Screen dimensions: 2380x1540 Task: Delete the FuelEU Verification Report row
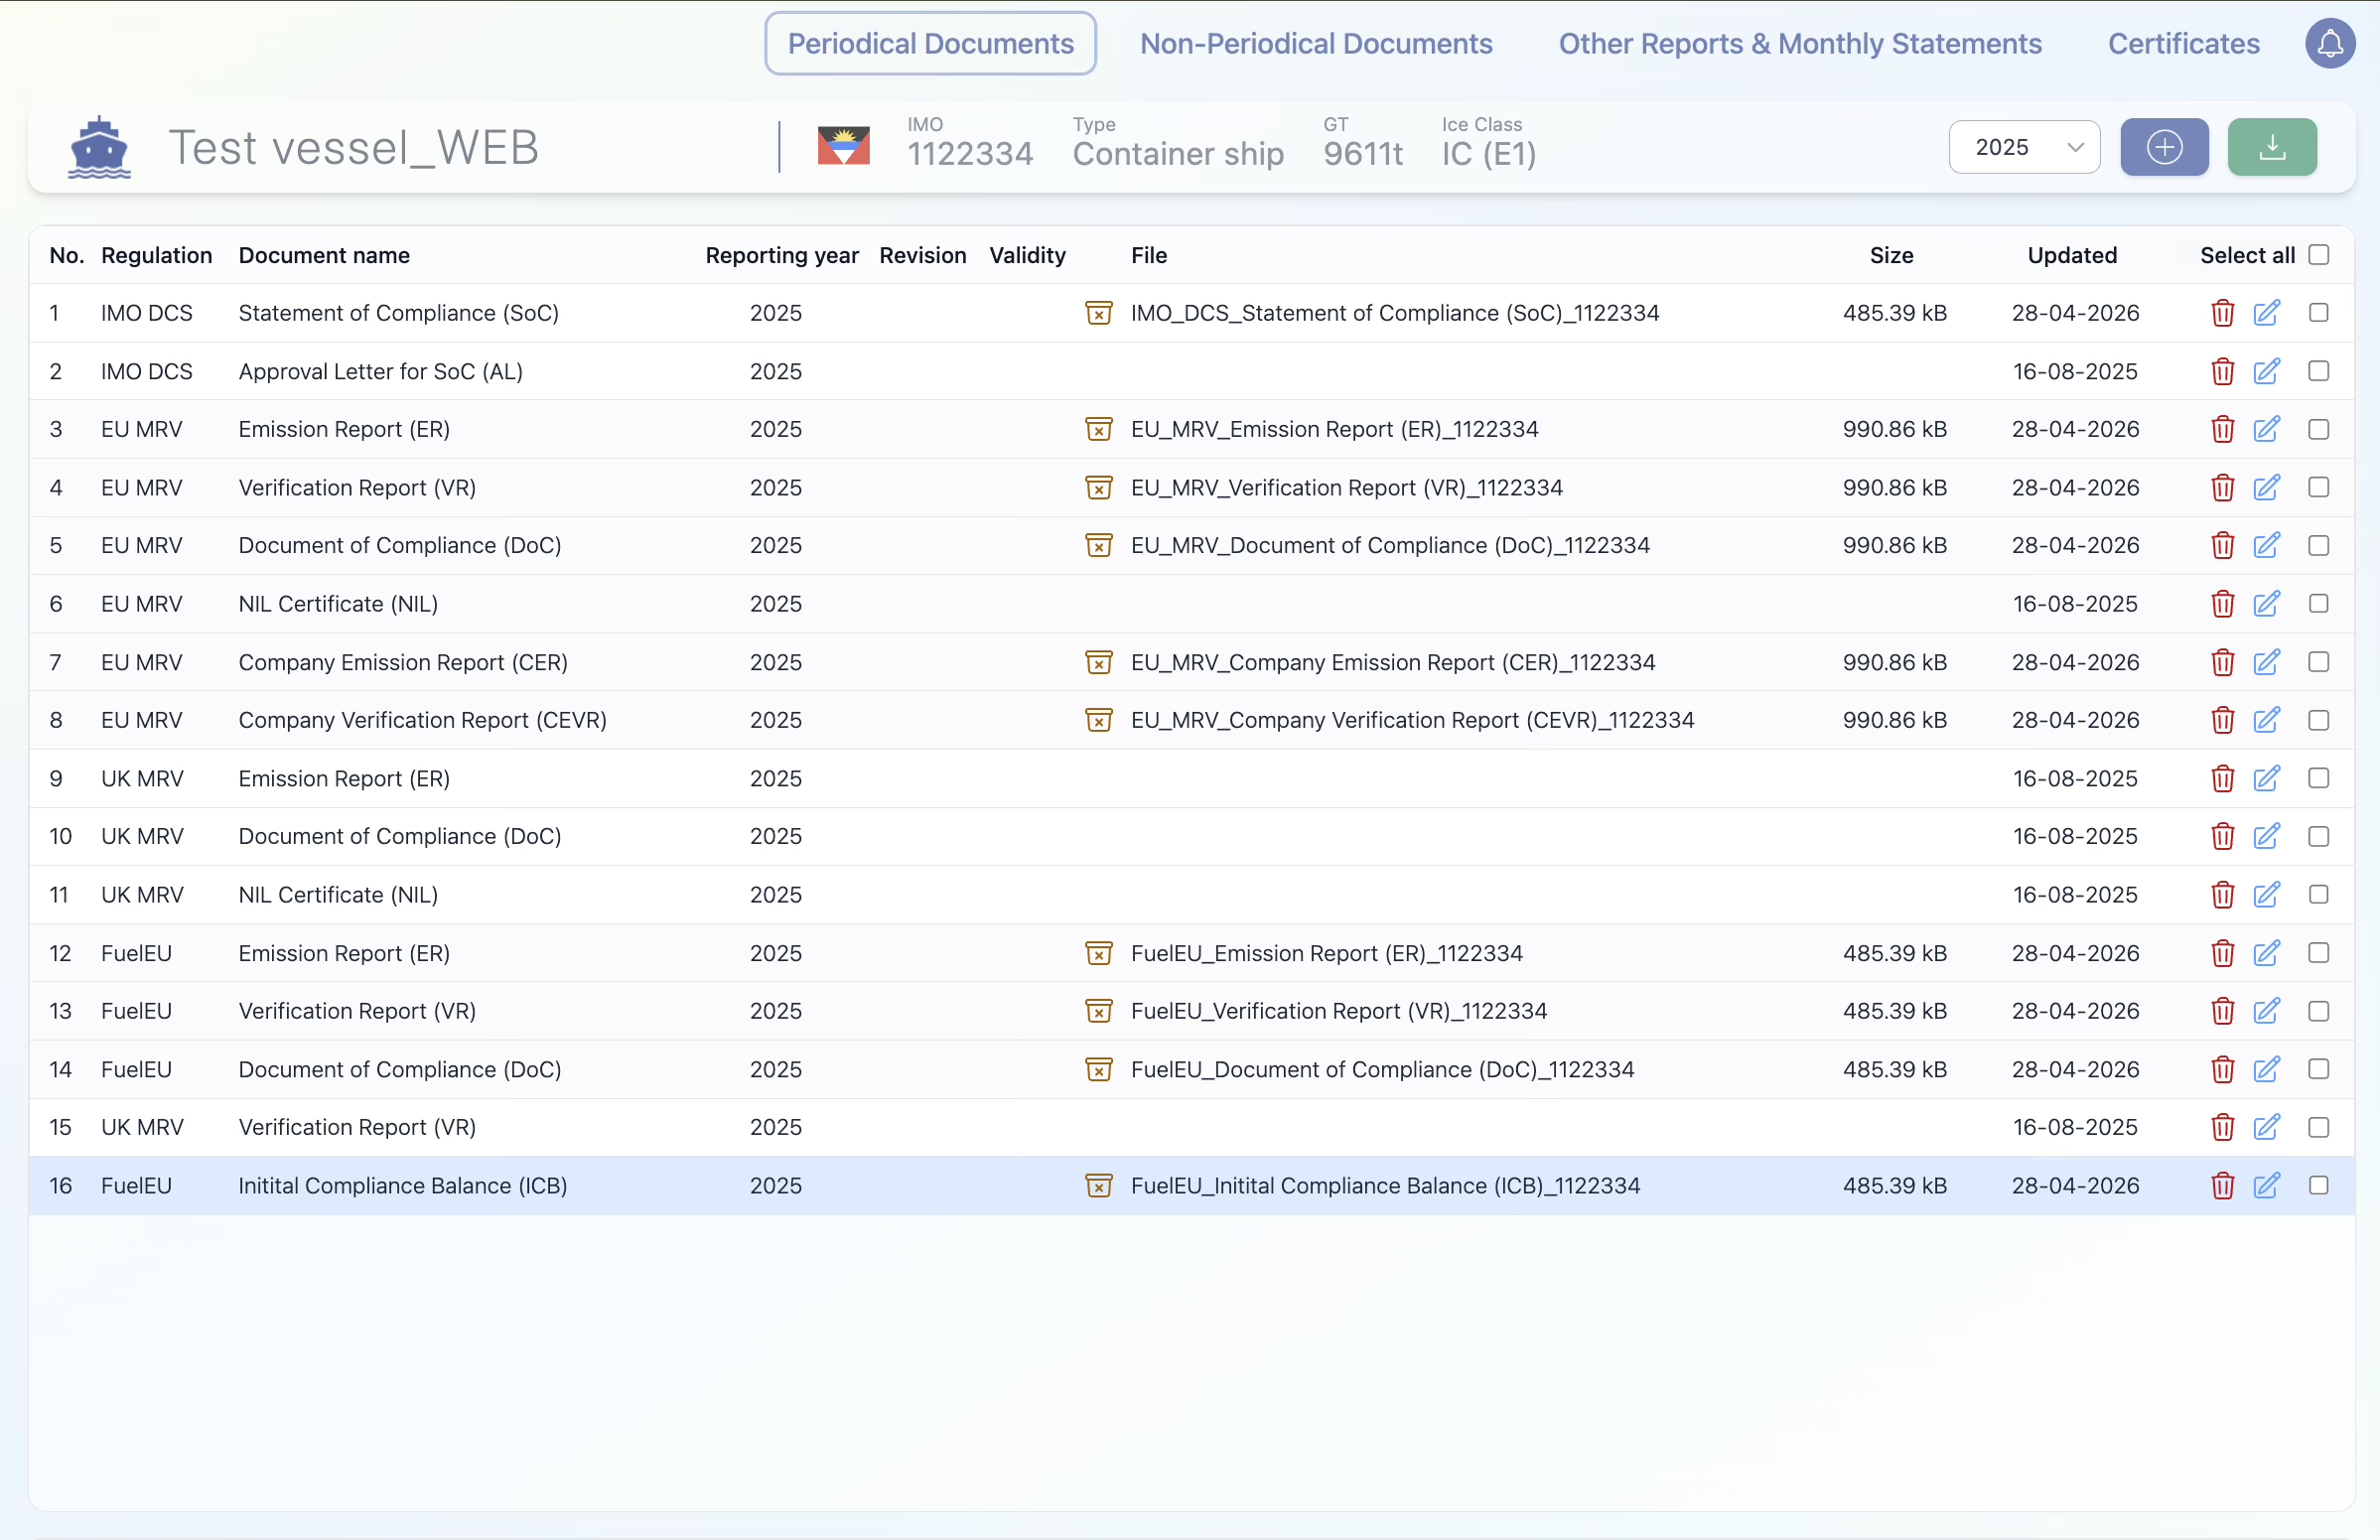click(2222, 1011)
